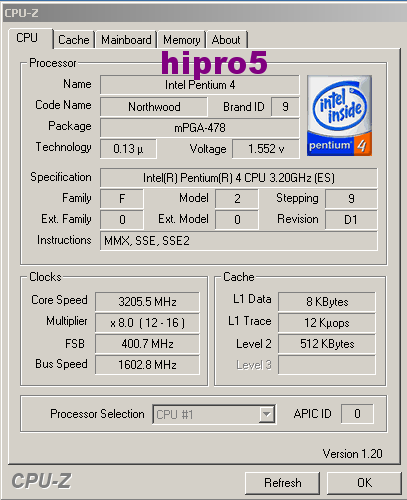Open the Cache tab

(74, 40)
